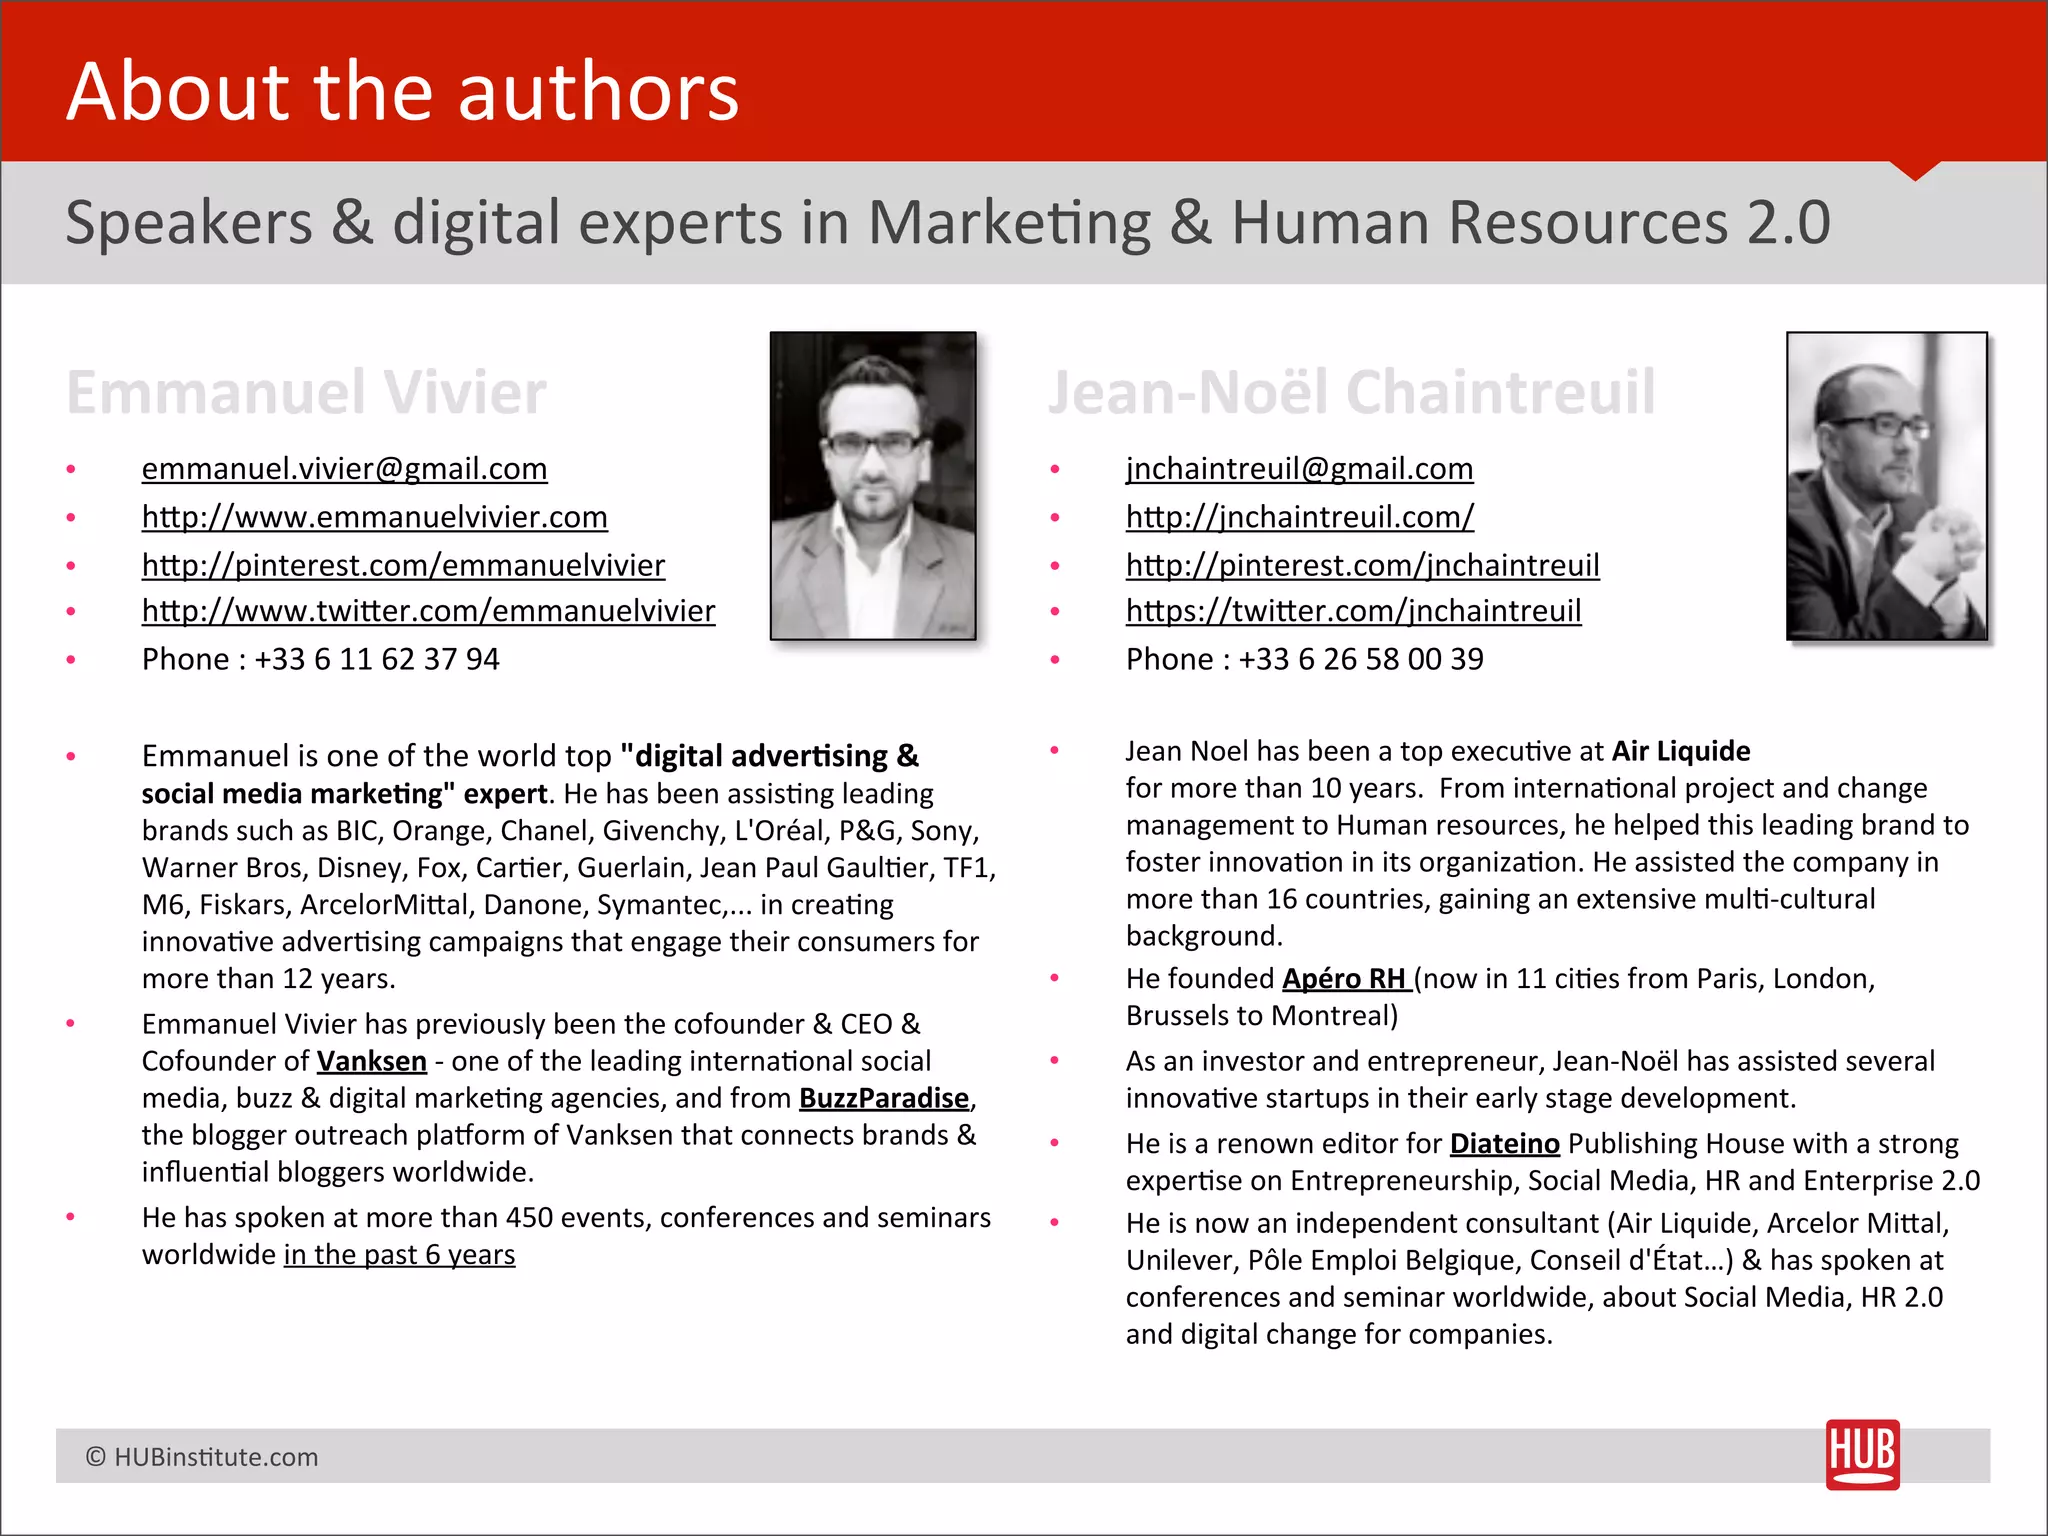Click the bold "Air Liquide" text
This screenshot has width=2048, height=1536.
click(1681, 751)
